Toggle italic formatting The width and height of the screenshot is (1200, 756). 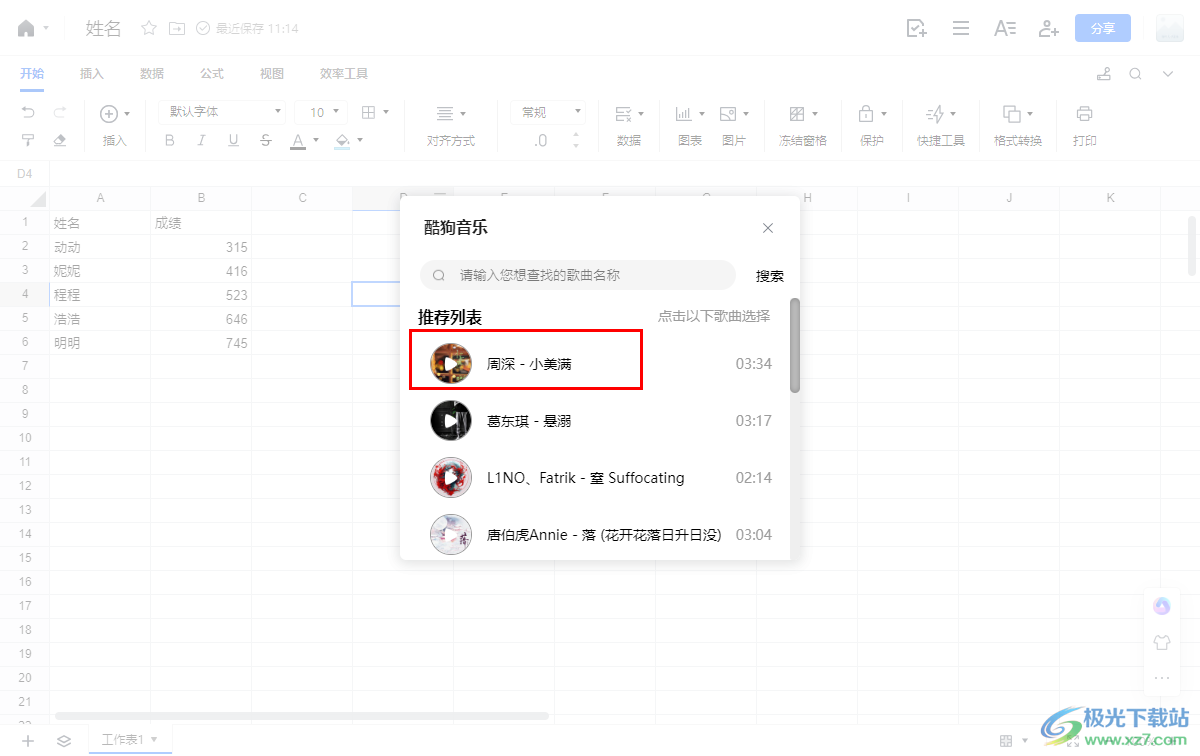(x=201, y=141)
